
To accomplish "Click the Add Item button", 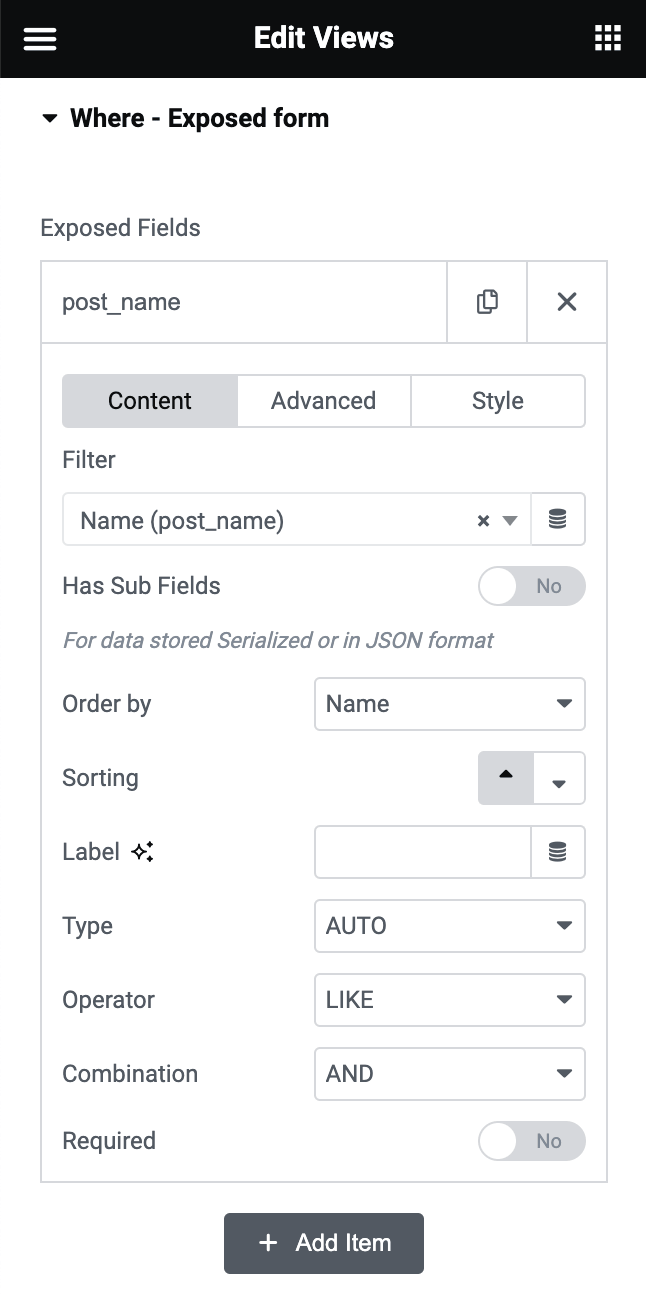I will (x=324, y=1243).
